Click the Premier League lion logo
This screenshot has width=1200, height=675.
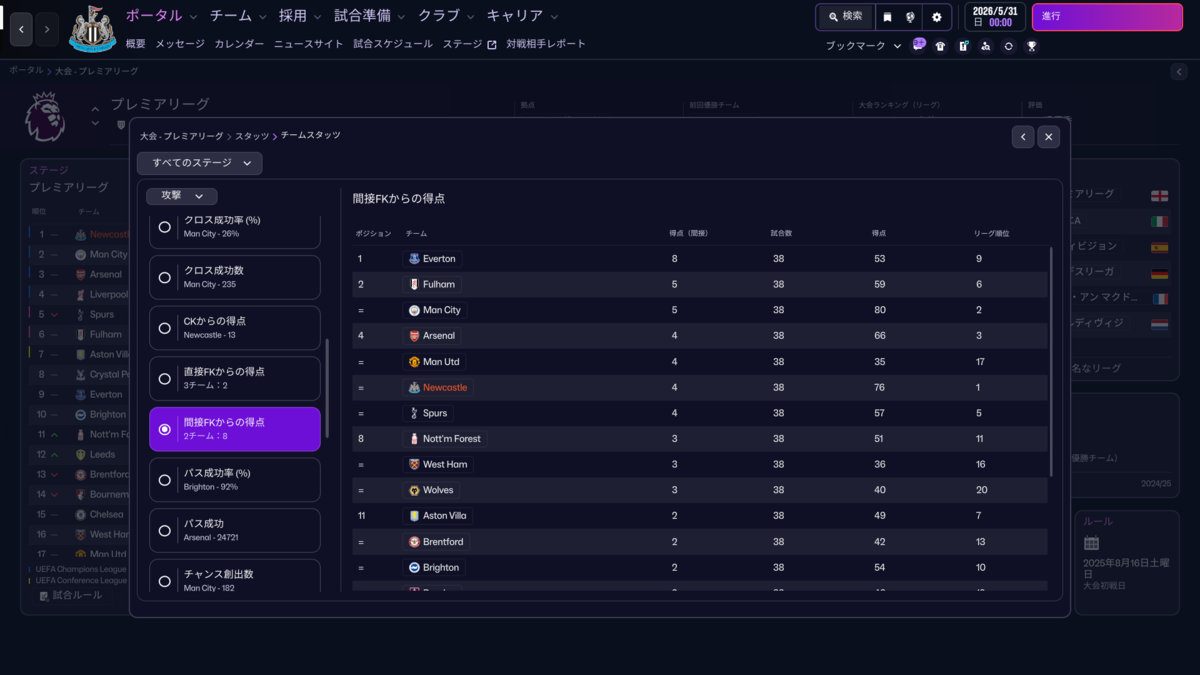click(x=43, y=116)
